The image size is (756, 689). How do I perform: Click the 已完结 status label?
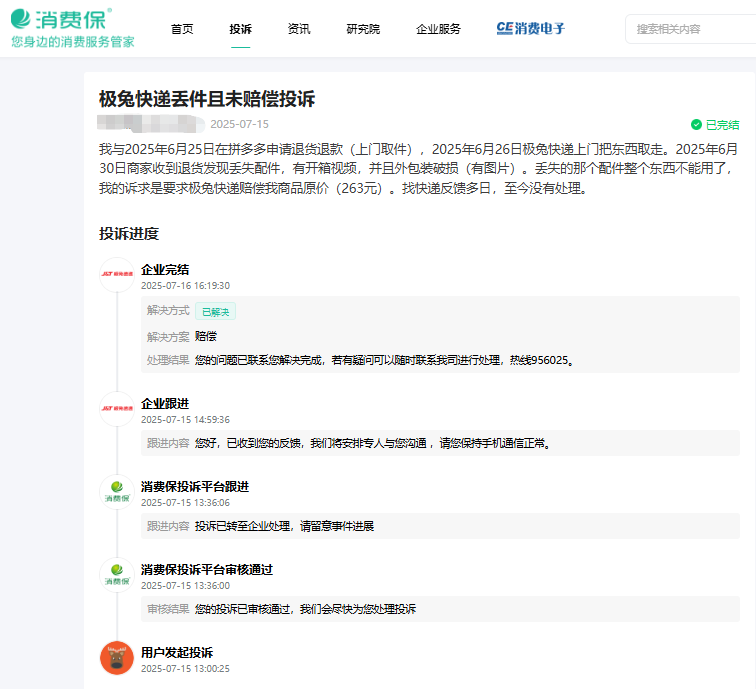(722, 125)
